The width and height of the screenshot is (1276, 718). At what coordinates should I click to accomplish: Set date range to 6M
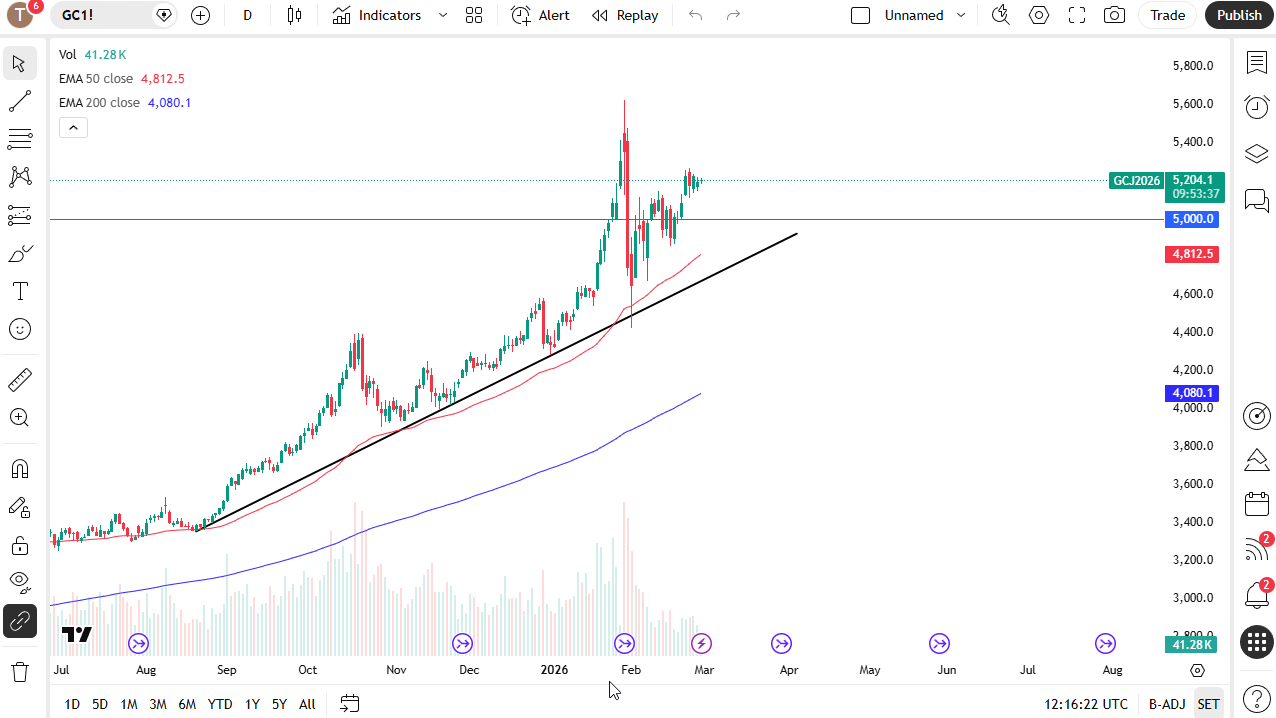coord(187,704)
